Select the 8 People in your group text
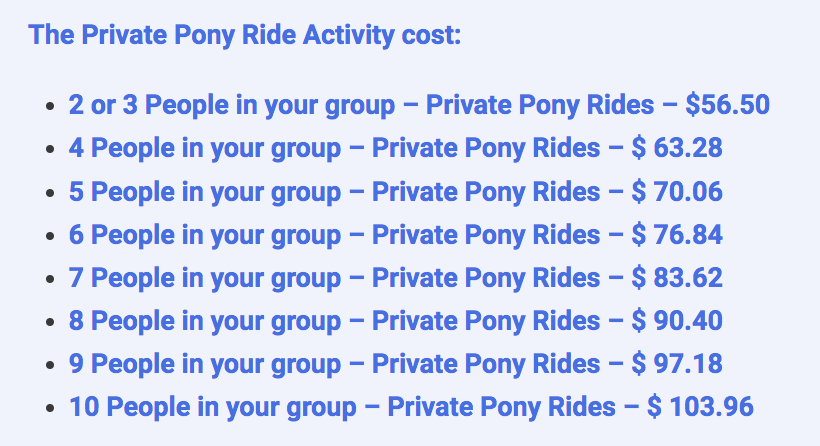The image size is (820, 446). click(204, 321)
